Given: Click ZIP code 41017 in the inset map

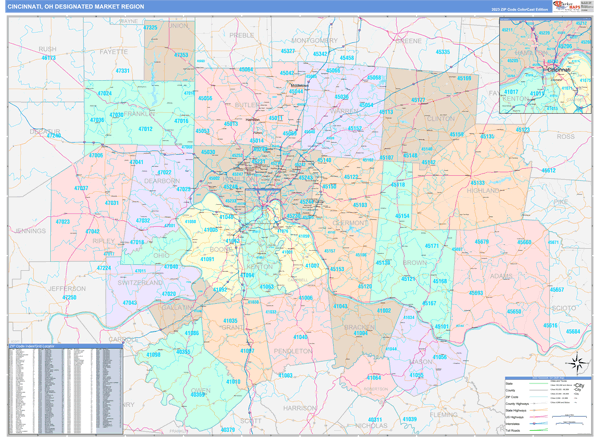Looking at the screenshot, I should coord(511,92).
